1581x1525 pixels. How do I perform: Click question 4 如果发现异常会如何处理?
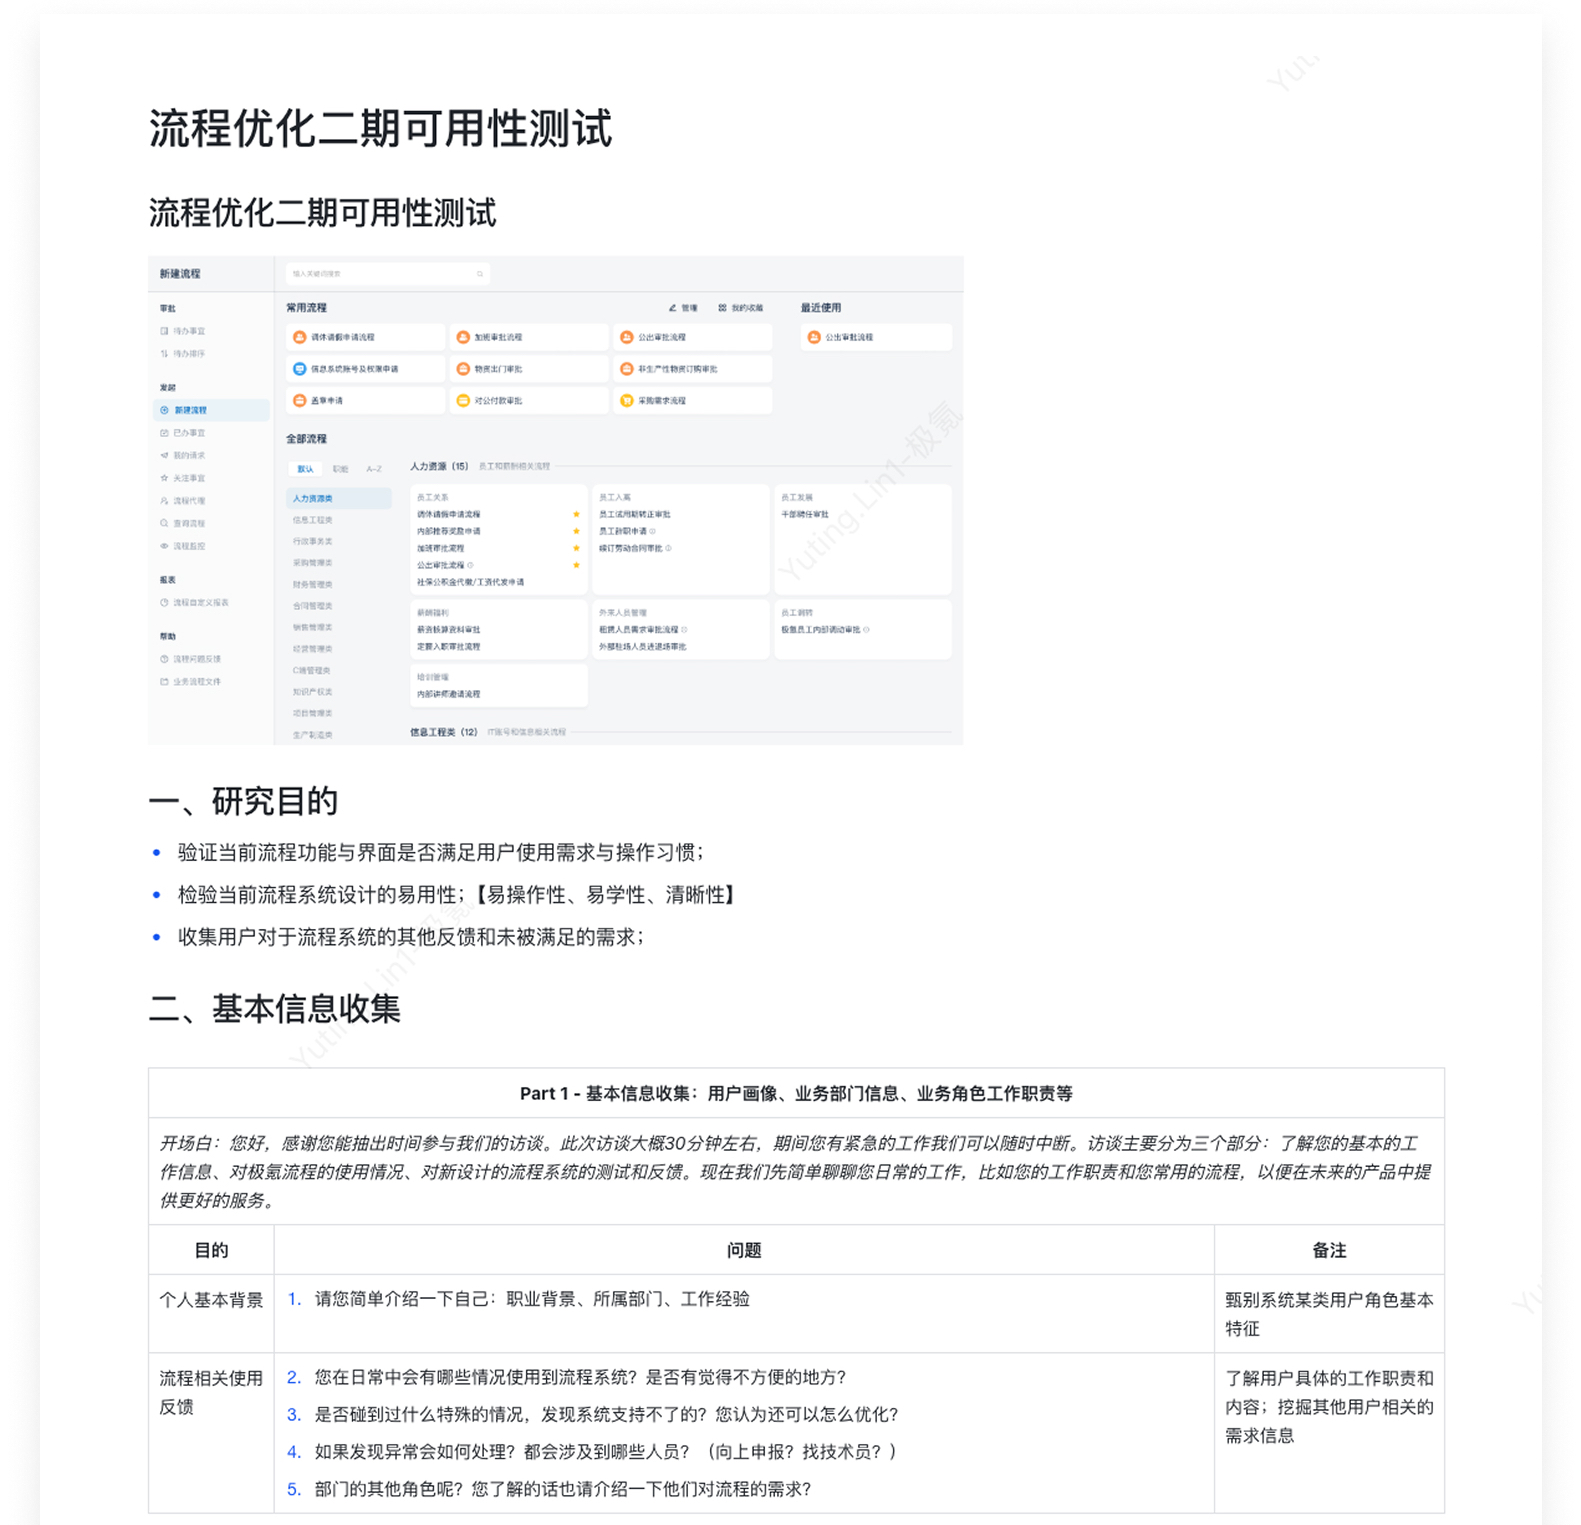[x=604, y=1451]
